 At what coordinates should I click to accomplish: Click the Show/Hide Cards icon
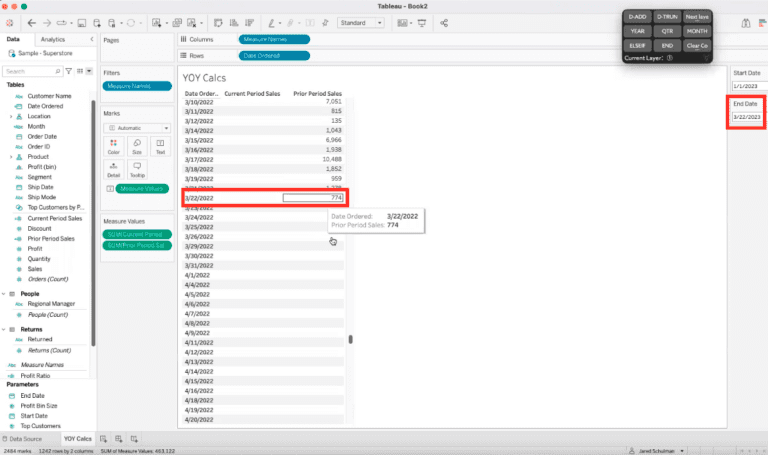click(x=402, y=23)
